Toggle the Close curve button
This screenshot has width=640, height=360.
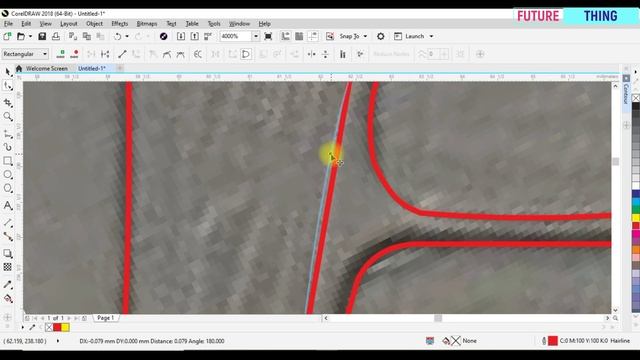pos(246,54)
